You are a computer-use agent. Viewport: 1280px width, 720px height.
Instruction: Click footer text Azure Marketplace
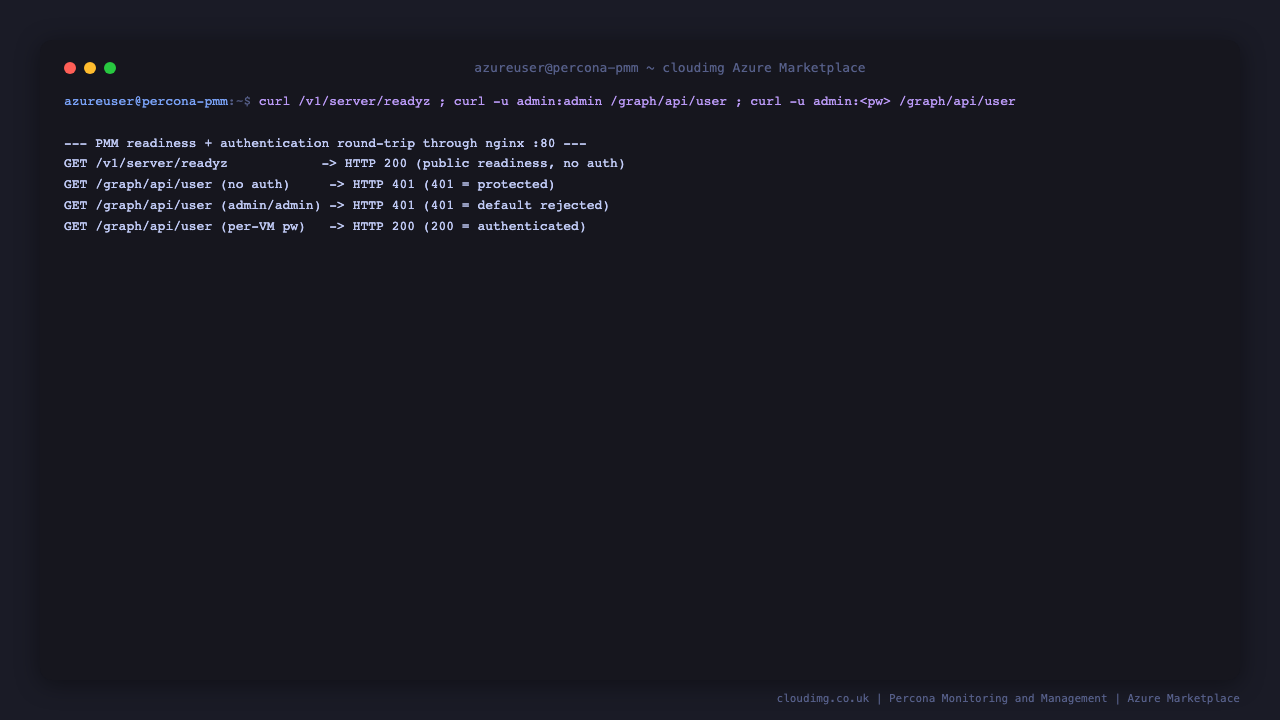[x=1183, y=699]
